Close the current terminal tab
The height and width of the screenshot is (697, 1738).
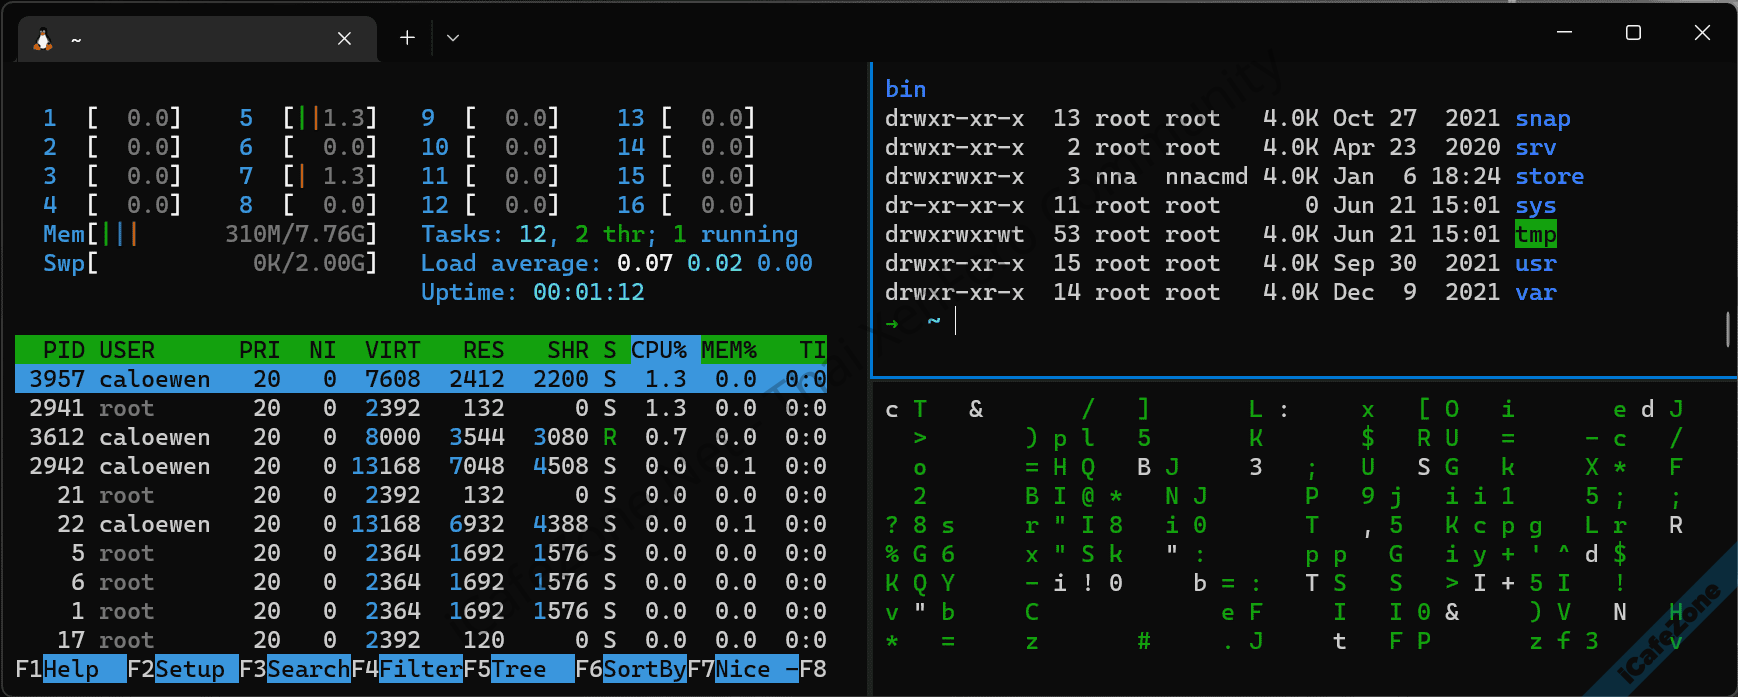click(344, 39)
